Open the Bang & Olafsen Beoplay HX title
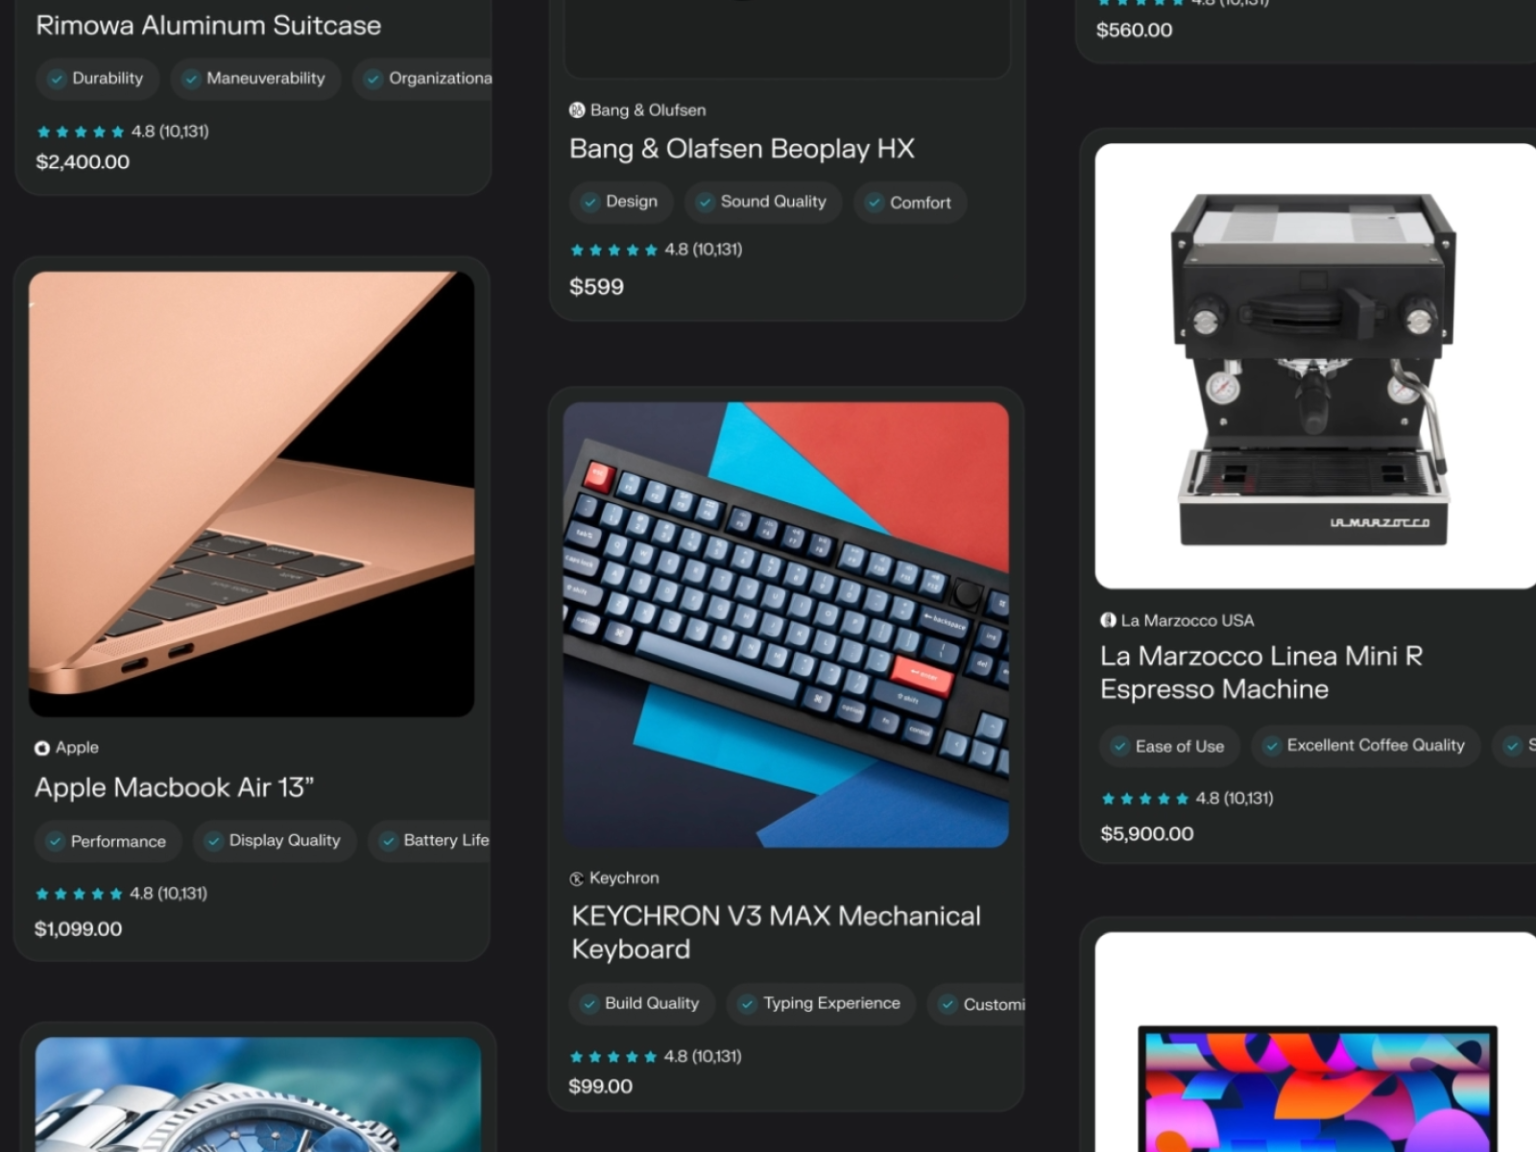This screenshot has height=1152, width=1536. pos(742,149)
